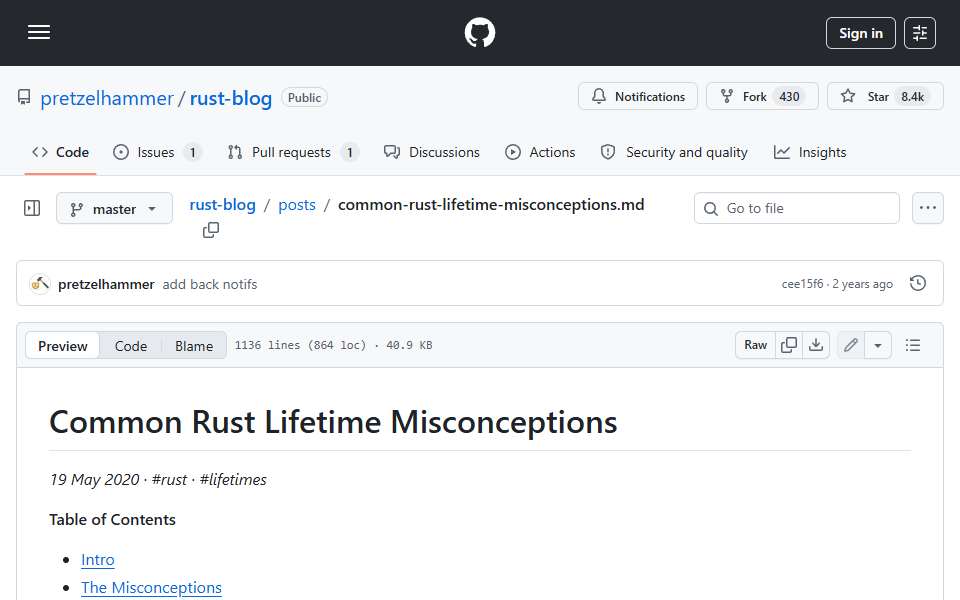Open the rust-blog repository title link
This screenshot has width=960, height=600.
230,98
